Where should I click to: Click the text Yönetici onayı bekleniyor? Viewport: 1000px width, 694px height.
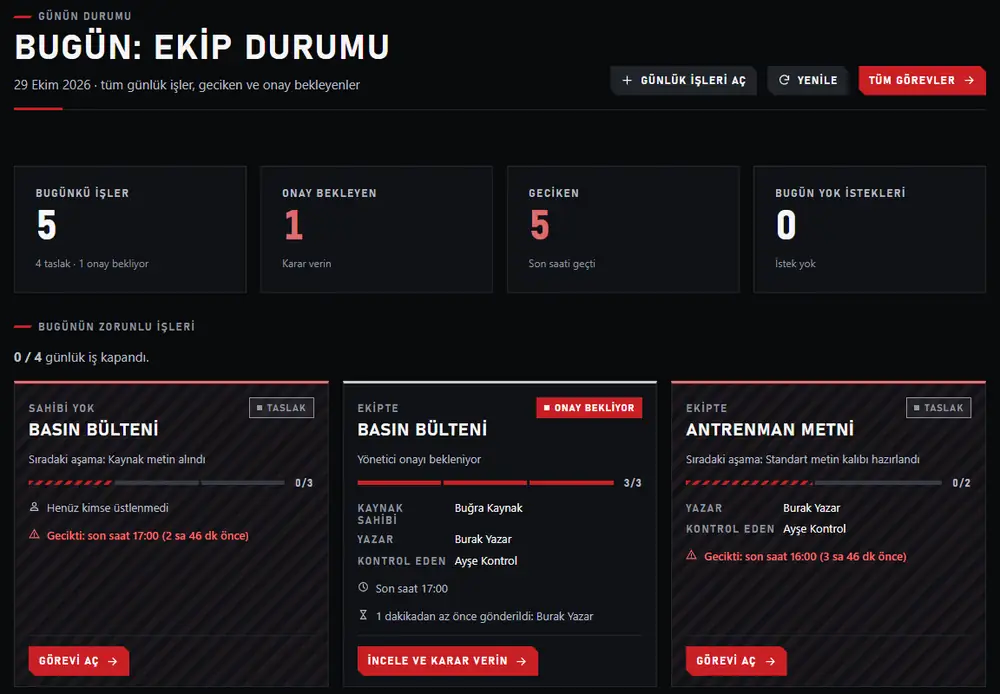419,459
